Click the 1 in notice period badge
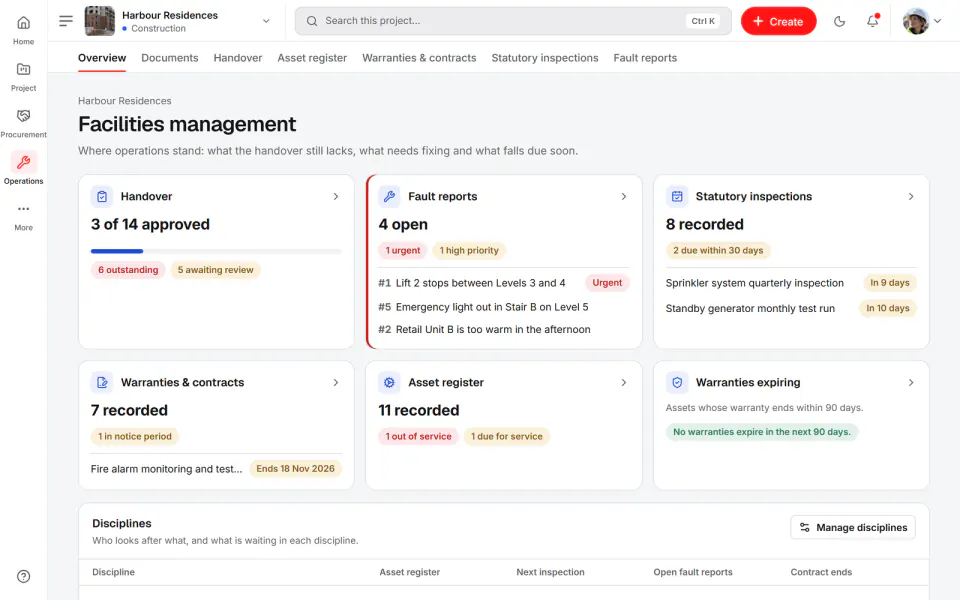This screenshot has width=960, height=600. pyautogui.click(x=135, y=437)
